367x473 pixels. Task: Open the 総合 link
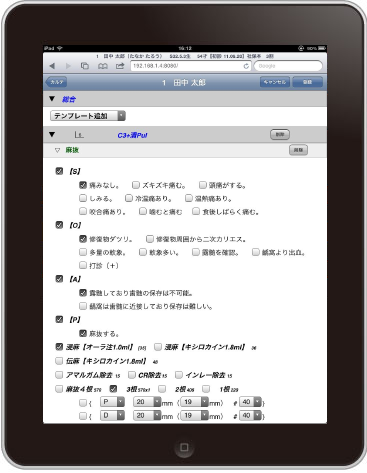69,99
